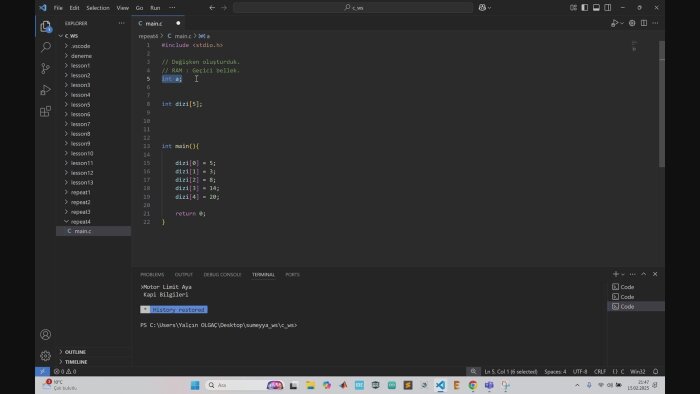Click the gear icon in the editor toolbar

tap(632, 23)
